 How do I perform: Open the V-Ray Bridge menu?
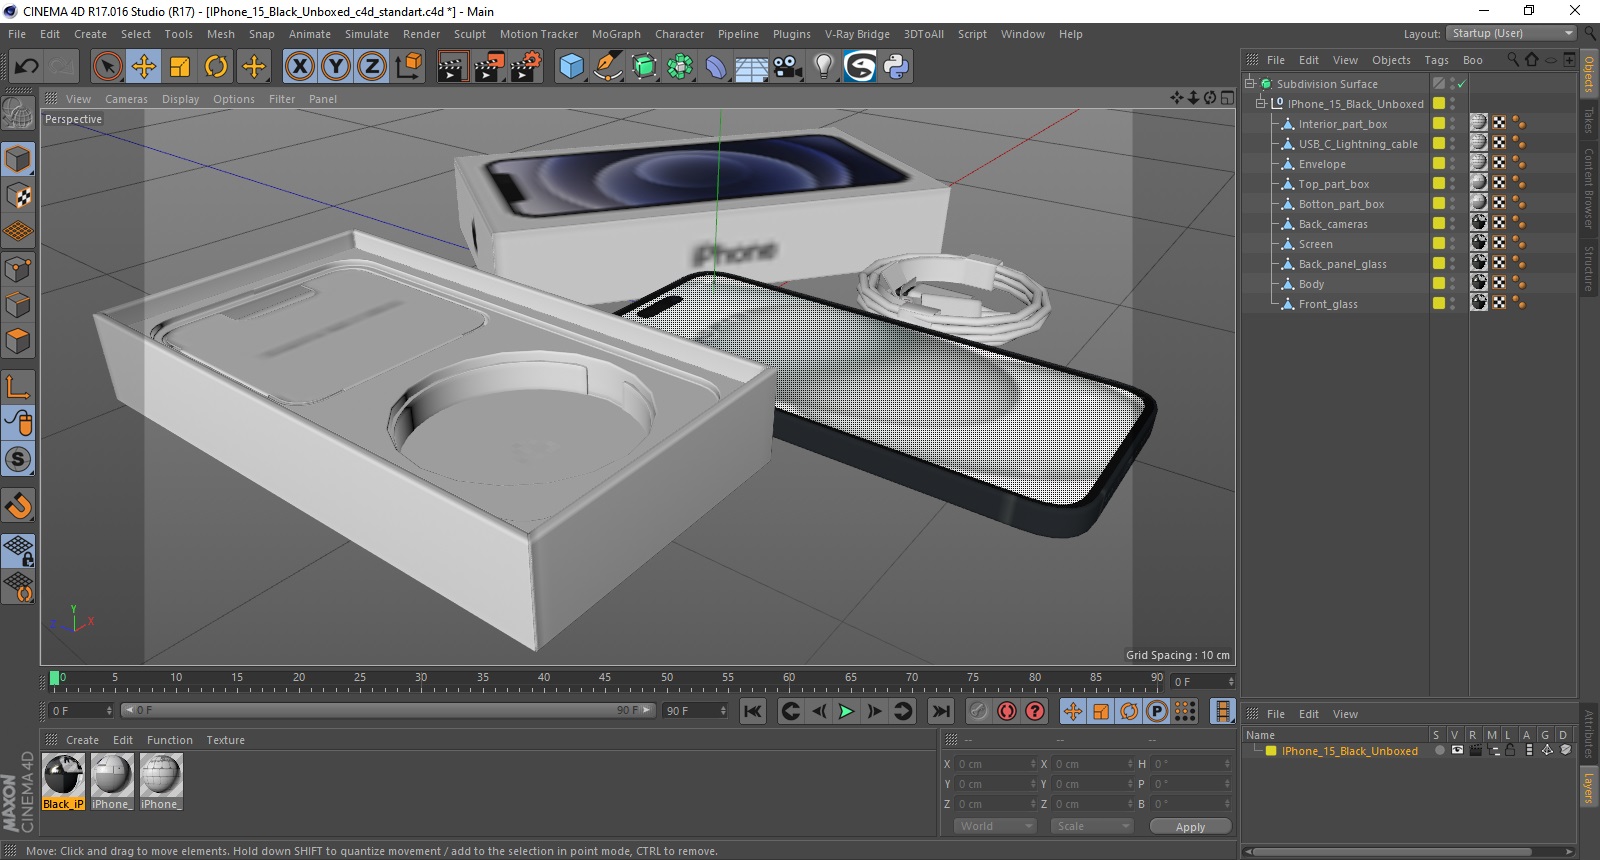pyautogui.click(x=857, y=34)
